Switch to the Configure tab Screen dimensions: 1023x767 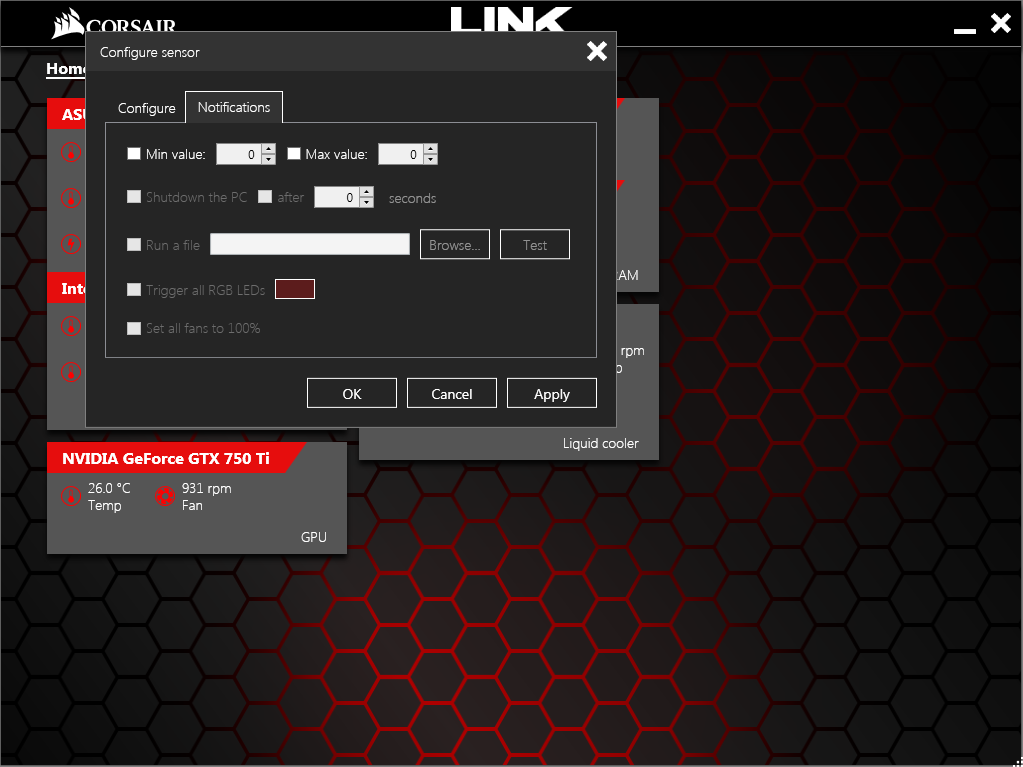(146, 108)
